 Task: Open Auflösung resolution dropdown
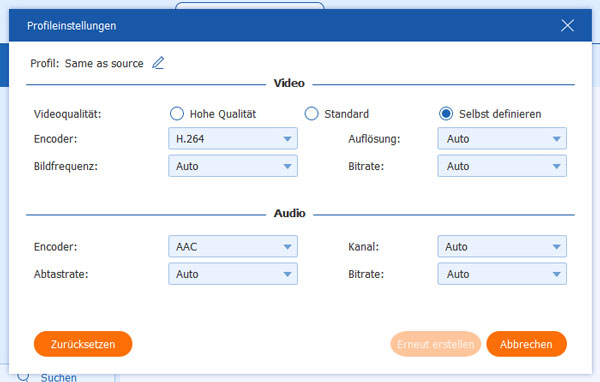(502, 139)
